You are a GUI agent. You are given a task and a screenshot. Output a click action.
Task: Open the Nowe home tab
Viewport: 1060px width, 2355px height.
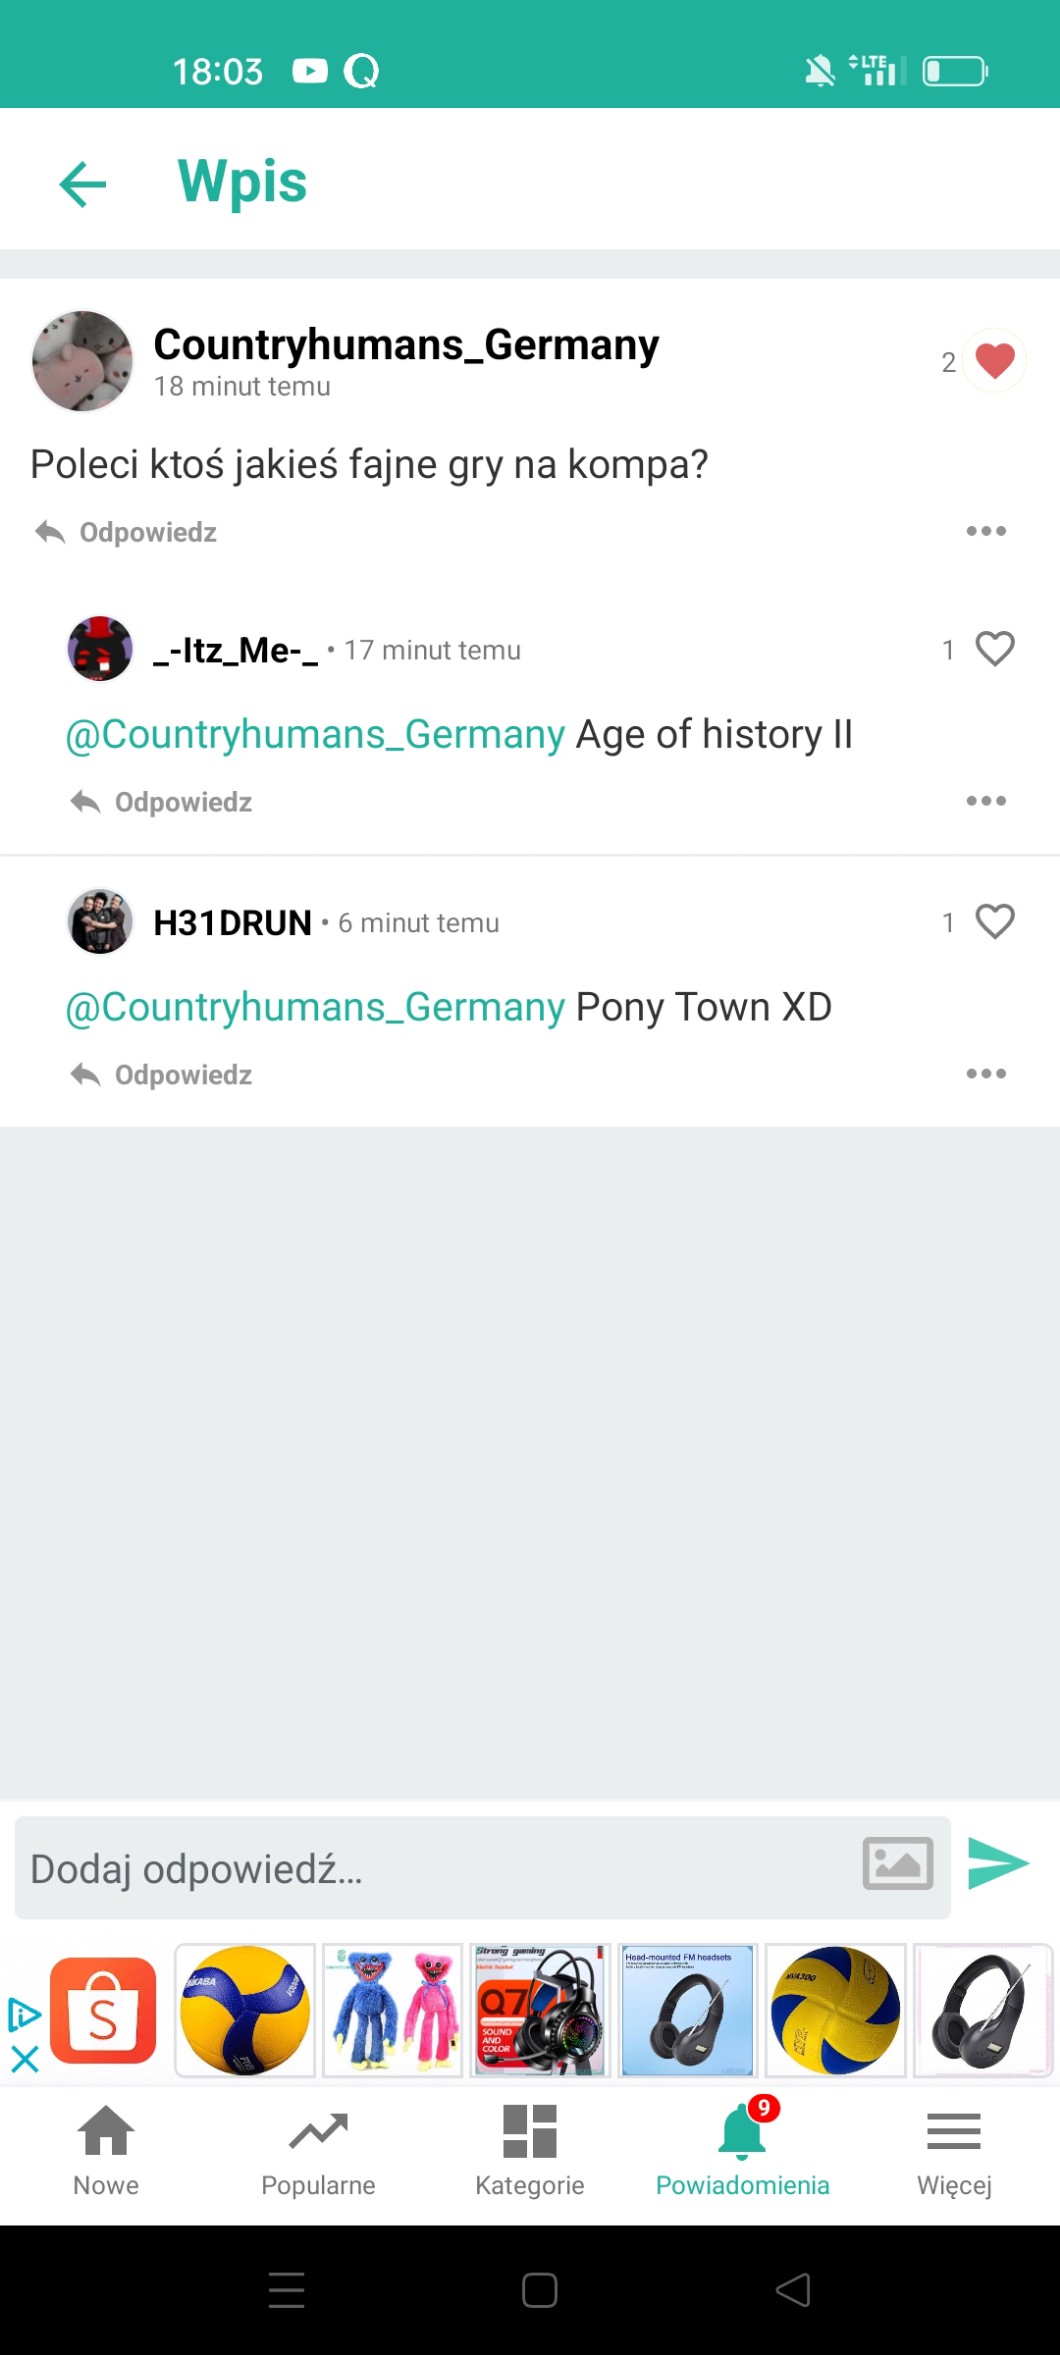(x=106, y=2149)
